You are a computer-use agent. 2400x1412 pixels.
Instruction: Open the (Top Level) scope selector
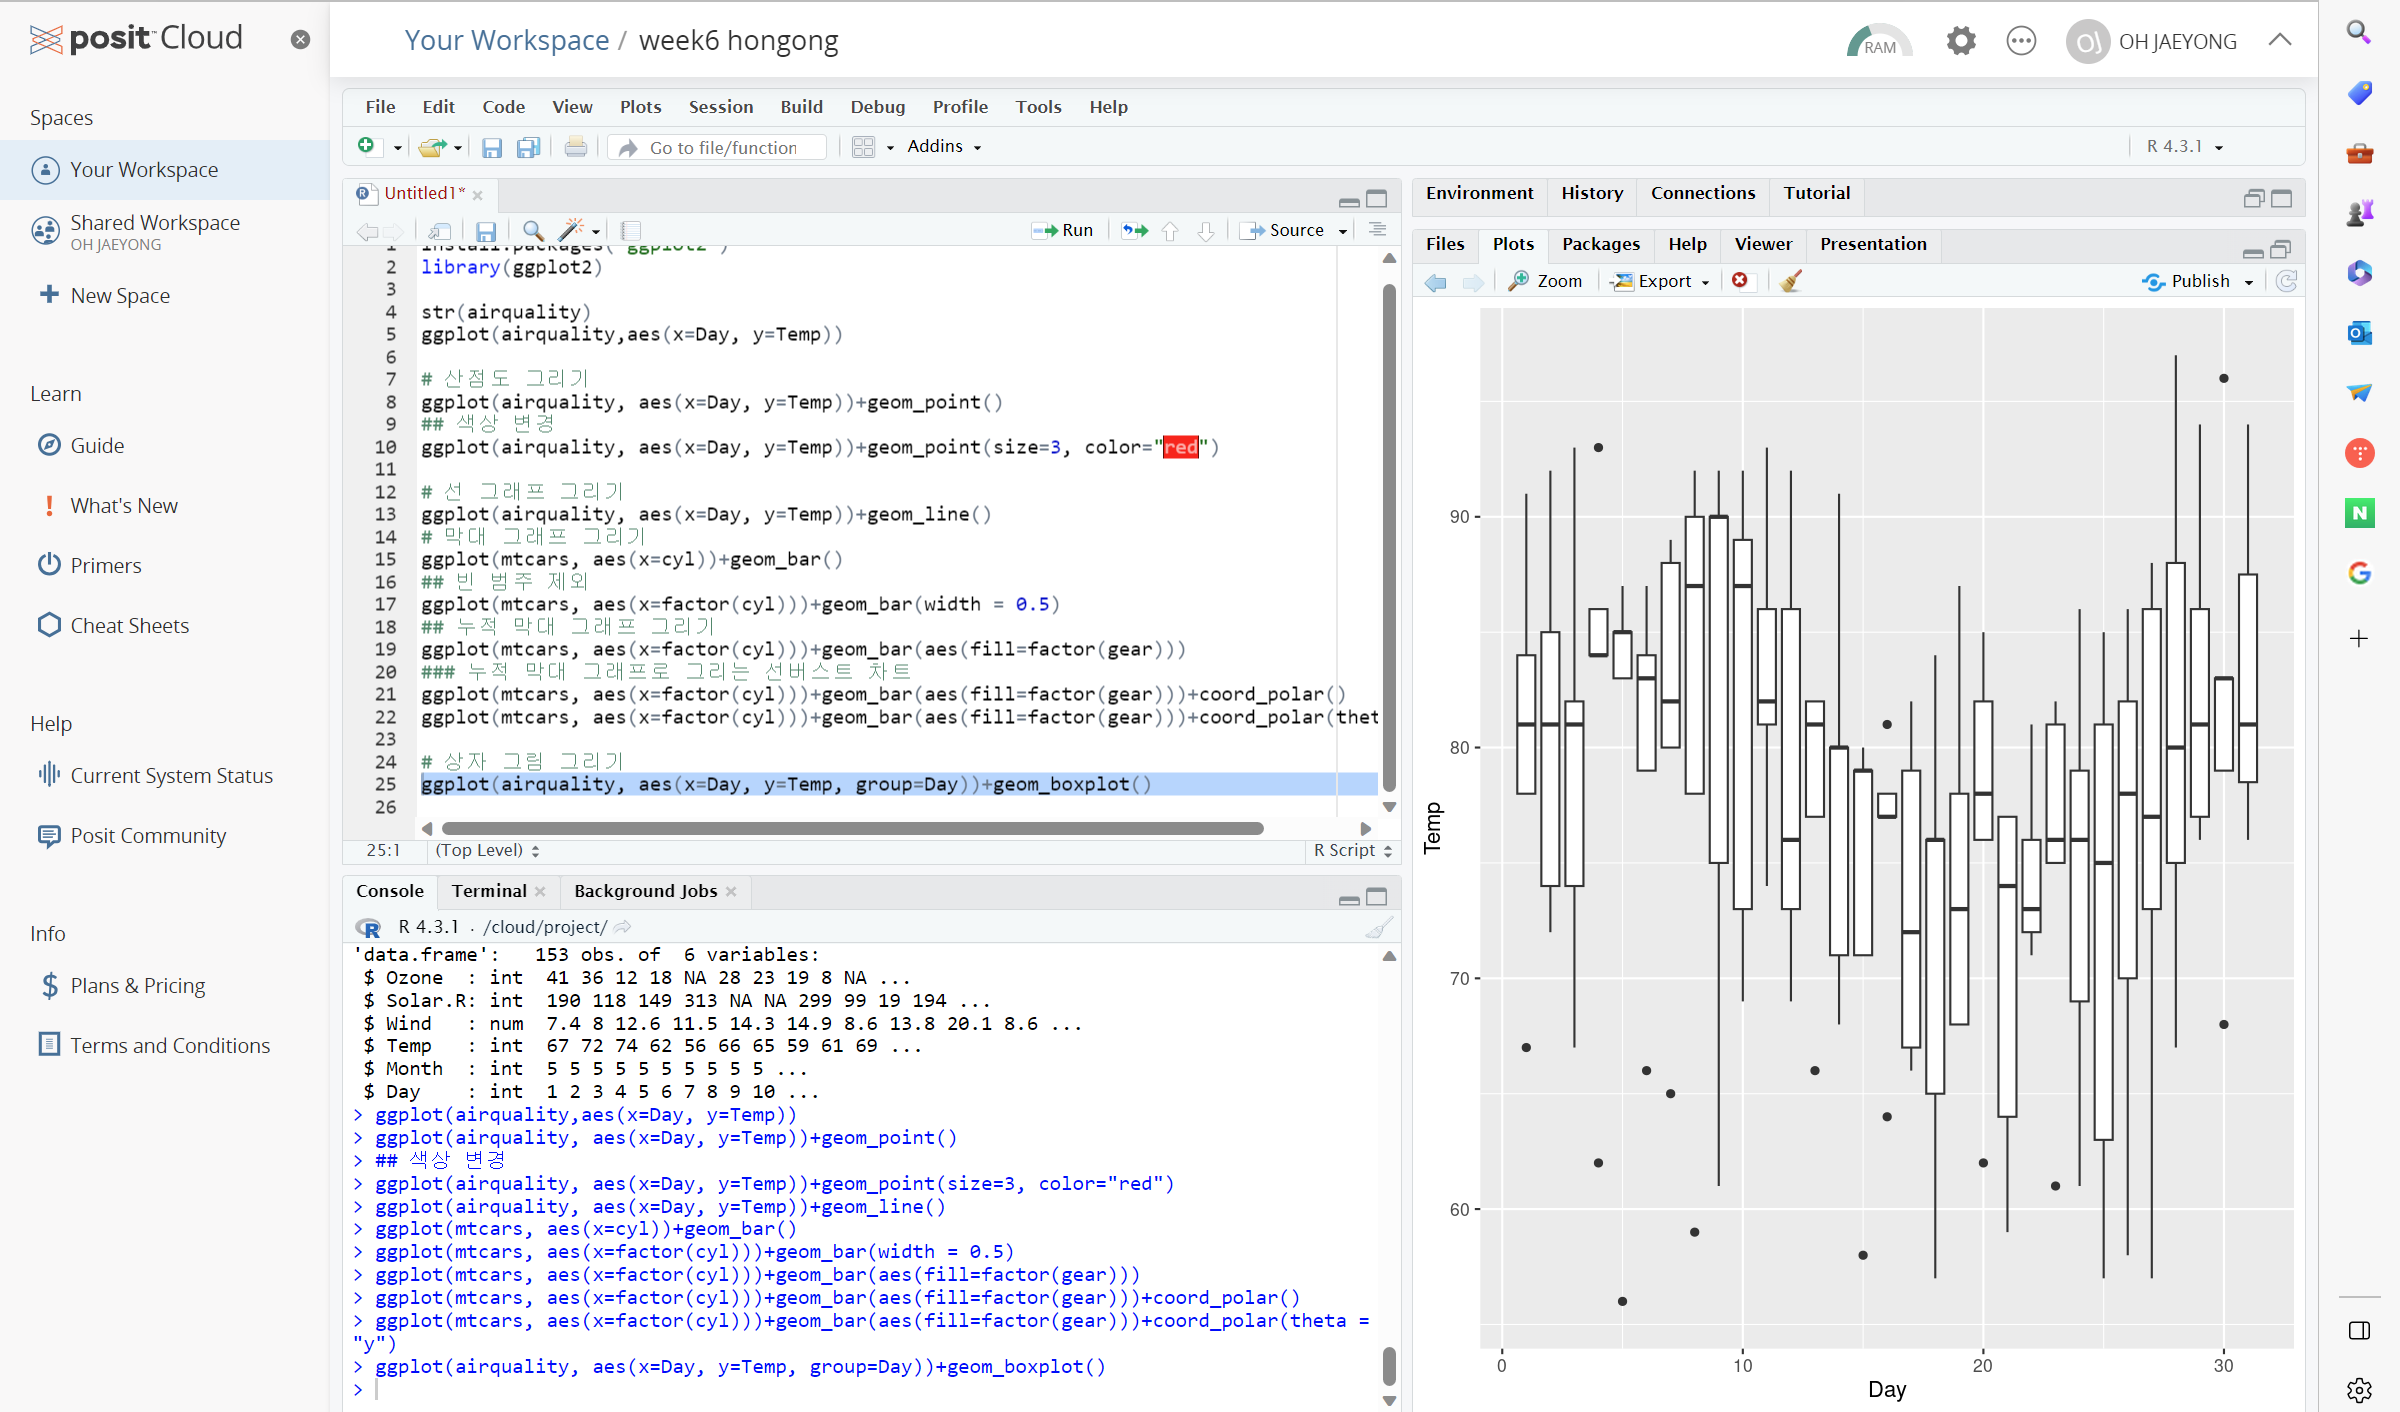tap(487, 851)
